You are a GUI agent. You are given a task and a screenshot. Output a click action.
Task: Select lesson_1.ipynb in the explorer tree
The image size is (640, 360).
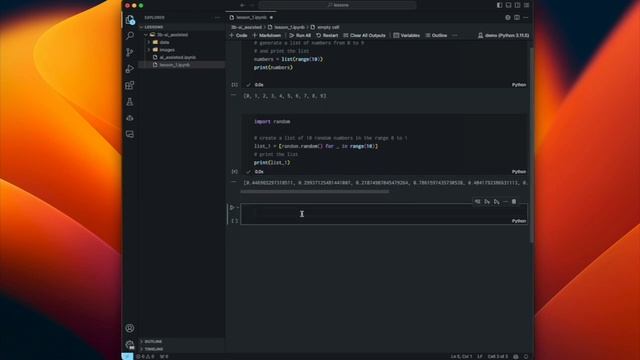pos(175,65)
